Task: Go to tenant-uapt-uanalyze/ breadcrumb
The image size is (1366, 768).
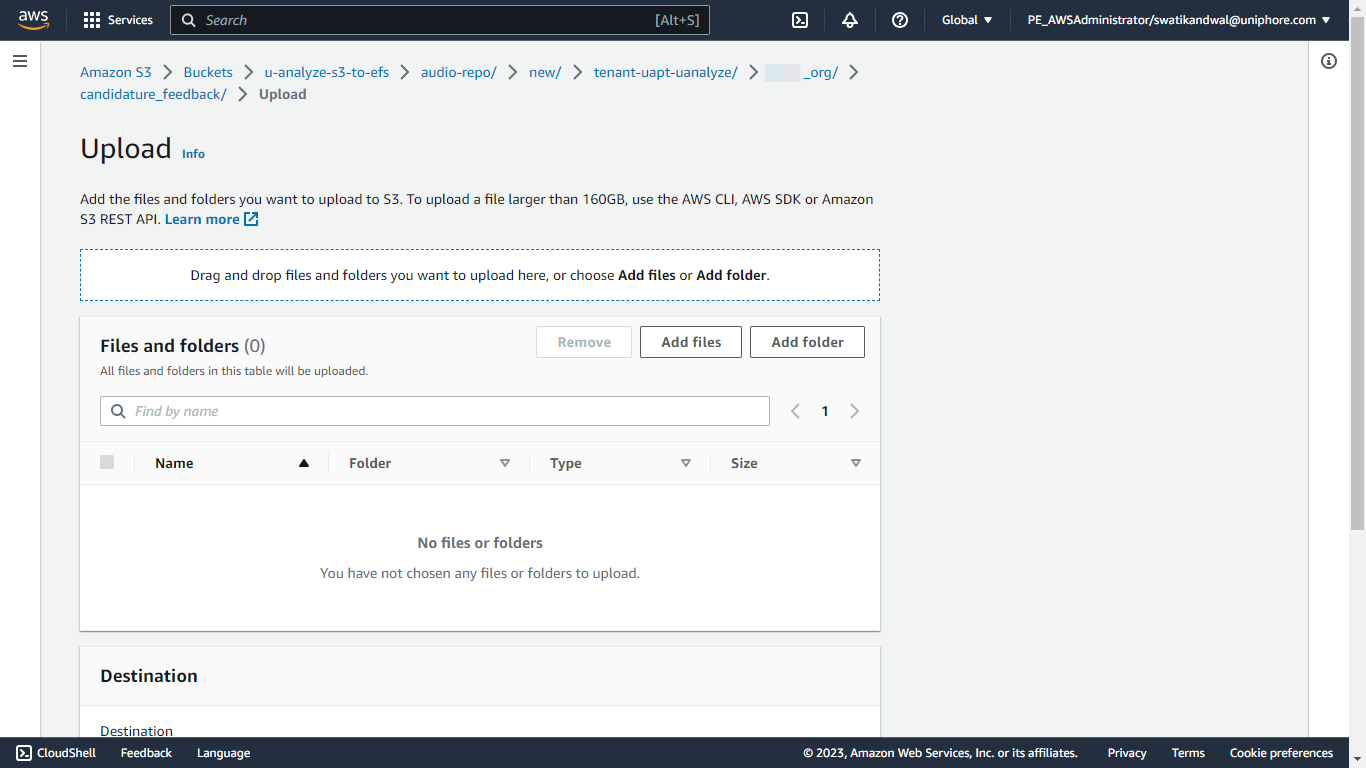Action: tap(666, 72)
